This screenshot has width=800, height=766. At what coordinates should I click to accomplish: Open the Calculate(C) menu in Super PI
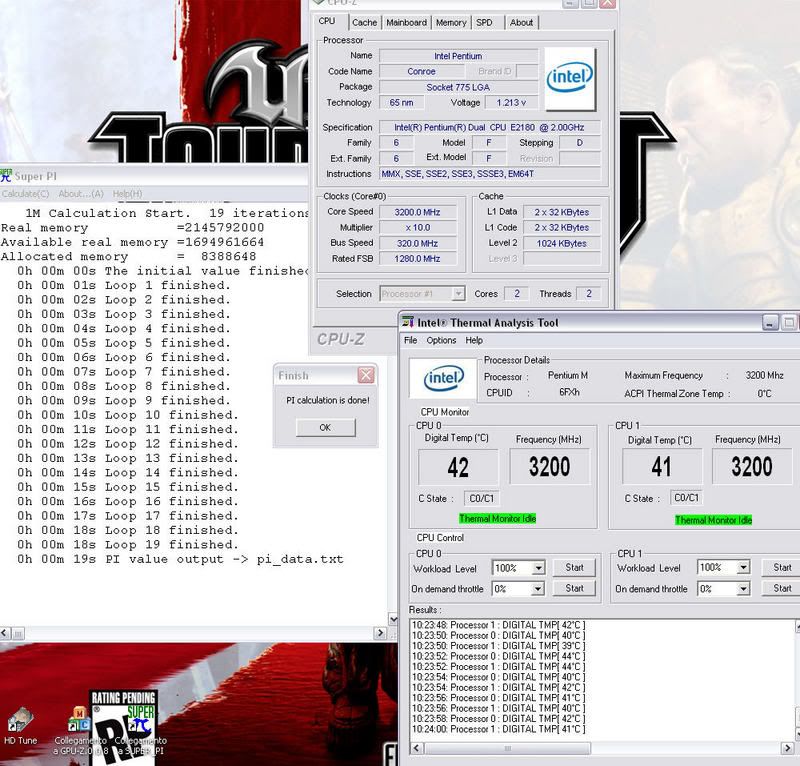25,193
